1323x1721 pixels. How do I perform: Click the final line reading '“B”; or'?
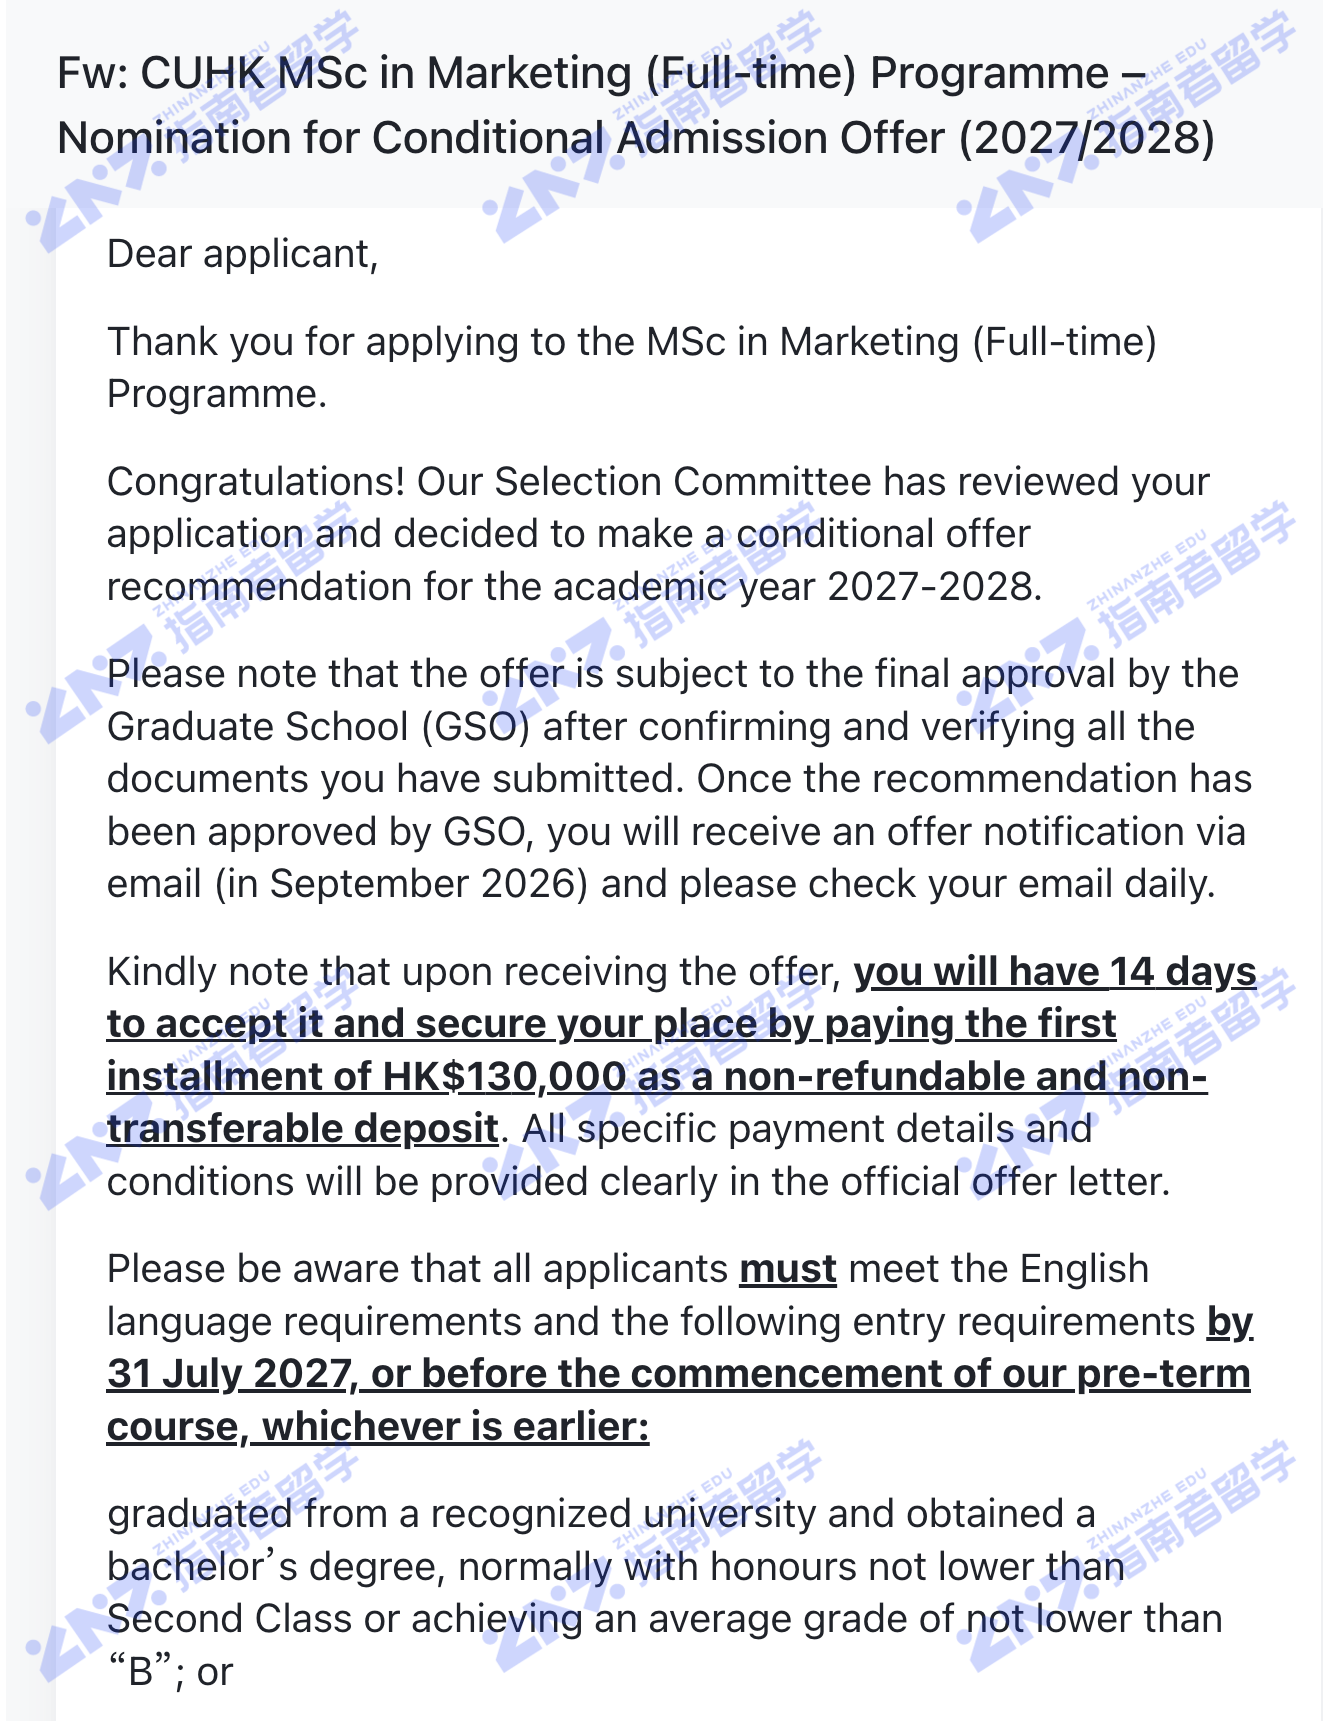(170, 1673)
